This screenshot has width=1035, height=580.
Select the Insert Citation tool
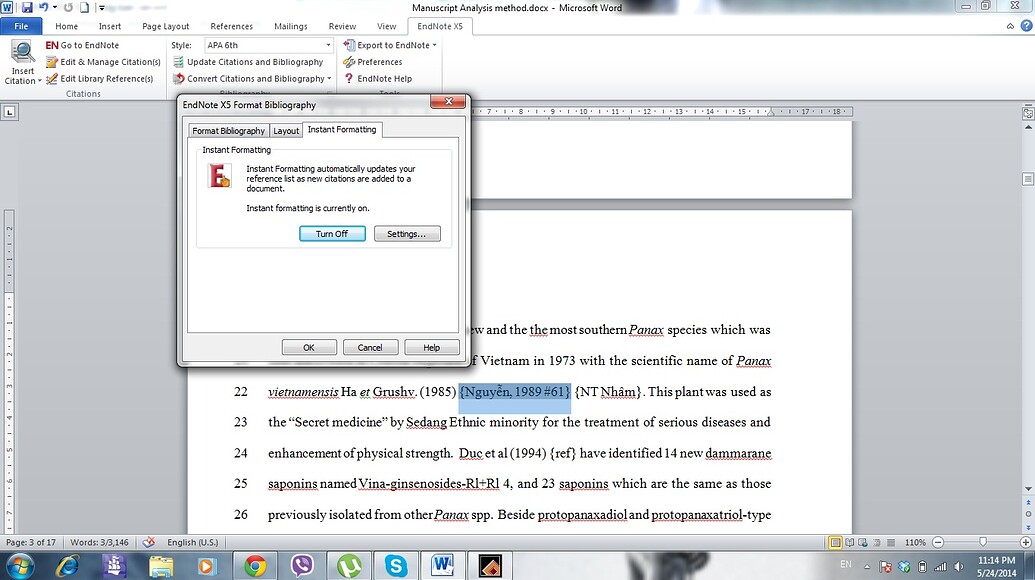[x=21, y=62]
